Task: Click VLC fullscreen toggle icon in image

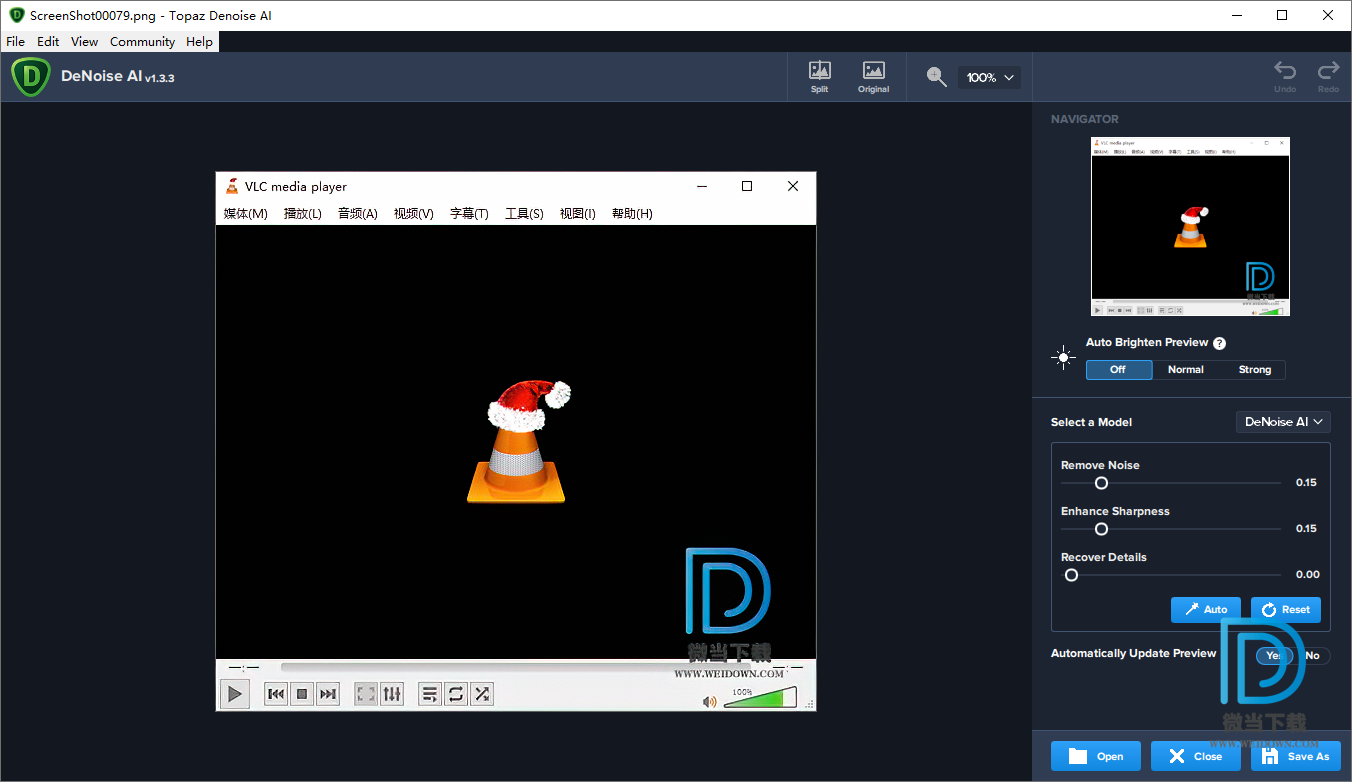Action: pos(366,693)
